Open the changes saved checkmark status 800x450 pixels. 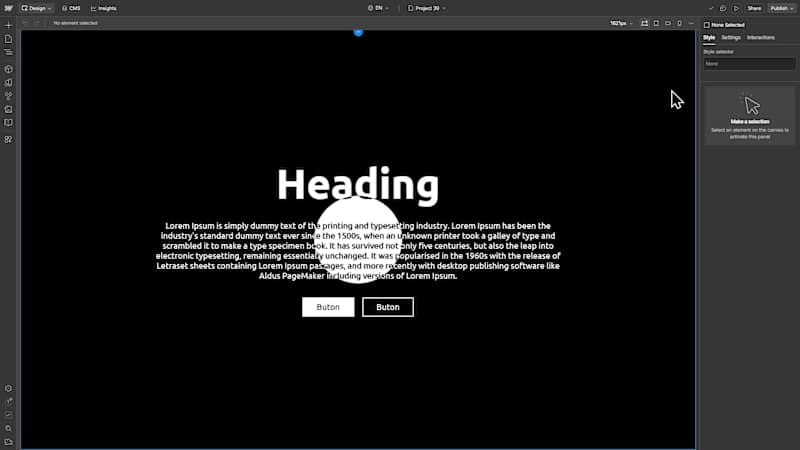click(711, 9)
